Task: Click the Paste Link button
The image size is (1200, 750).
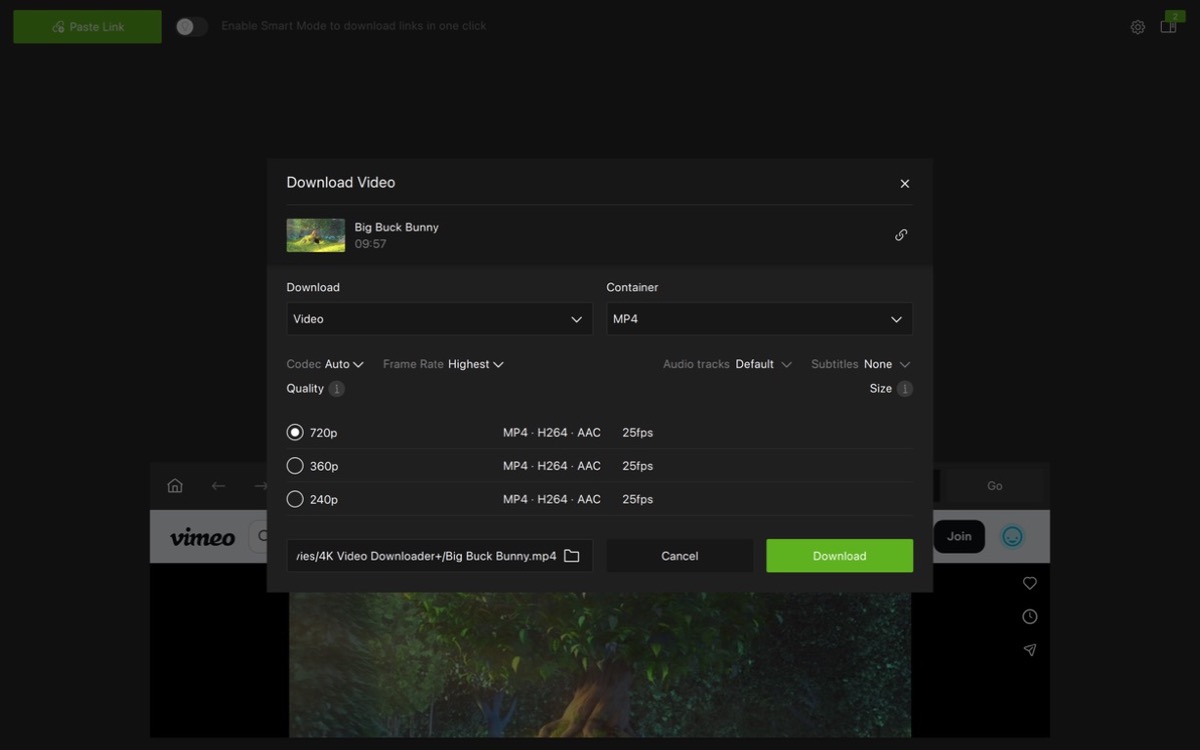Action: click(87, 27)
